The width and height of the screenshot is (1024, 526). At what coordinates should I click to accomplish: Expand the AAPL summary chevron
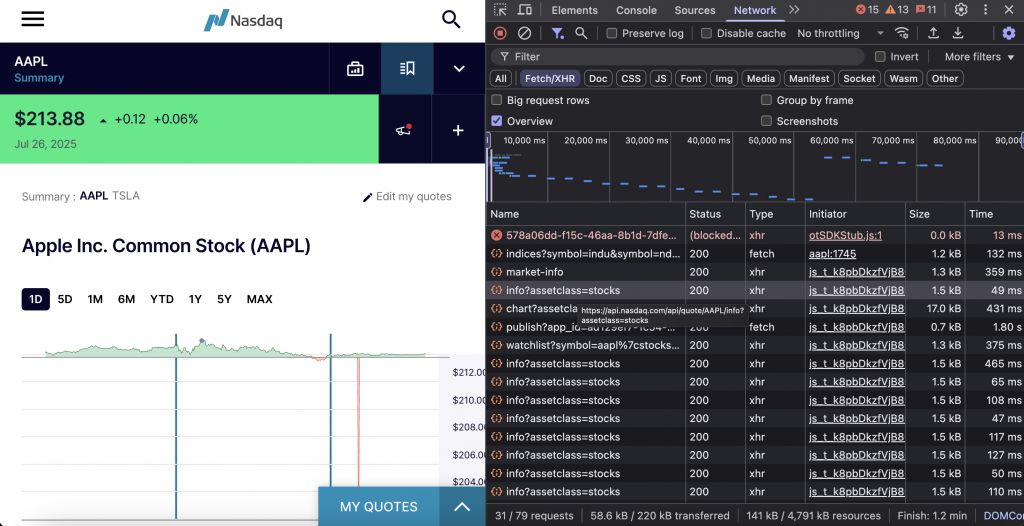click(x=459, y=69)
